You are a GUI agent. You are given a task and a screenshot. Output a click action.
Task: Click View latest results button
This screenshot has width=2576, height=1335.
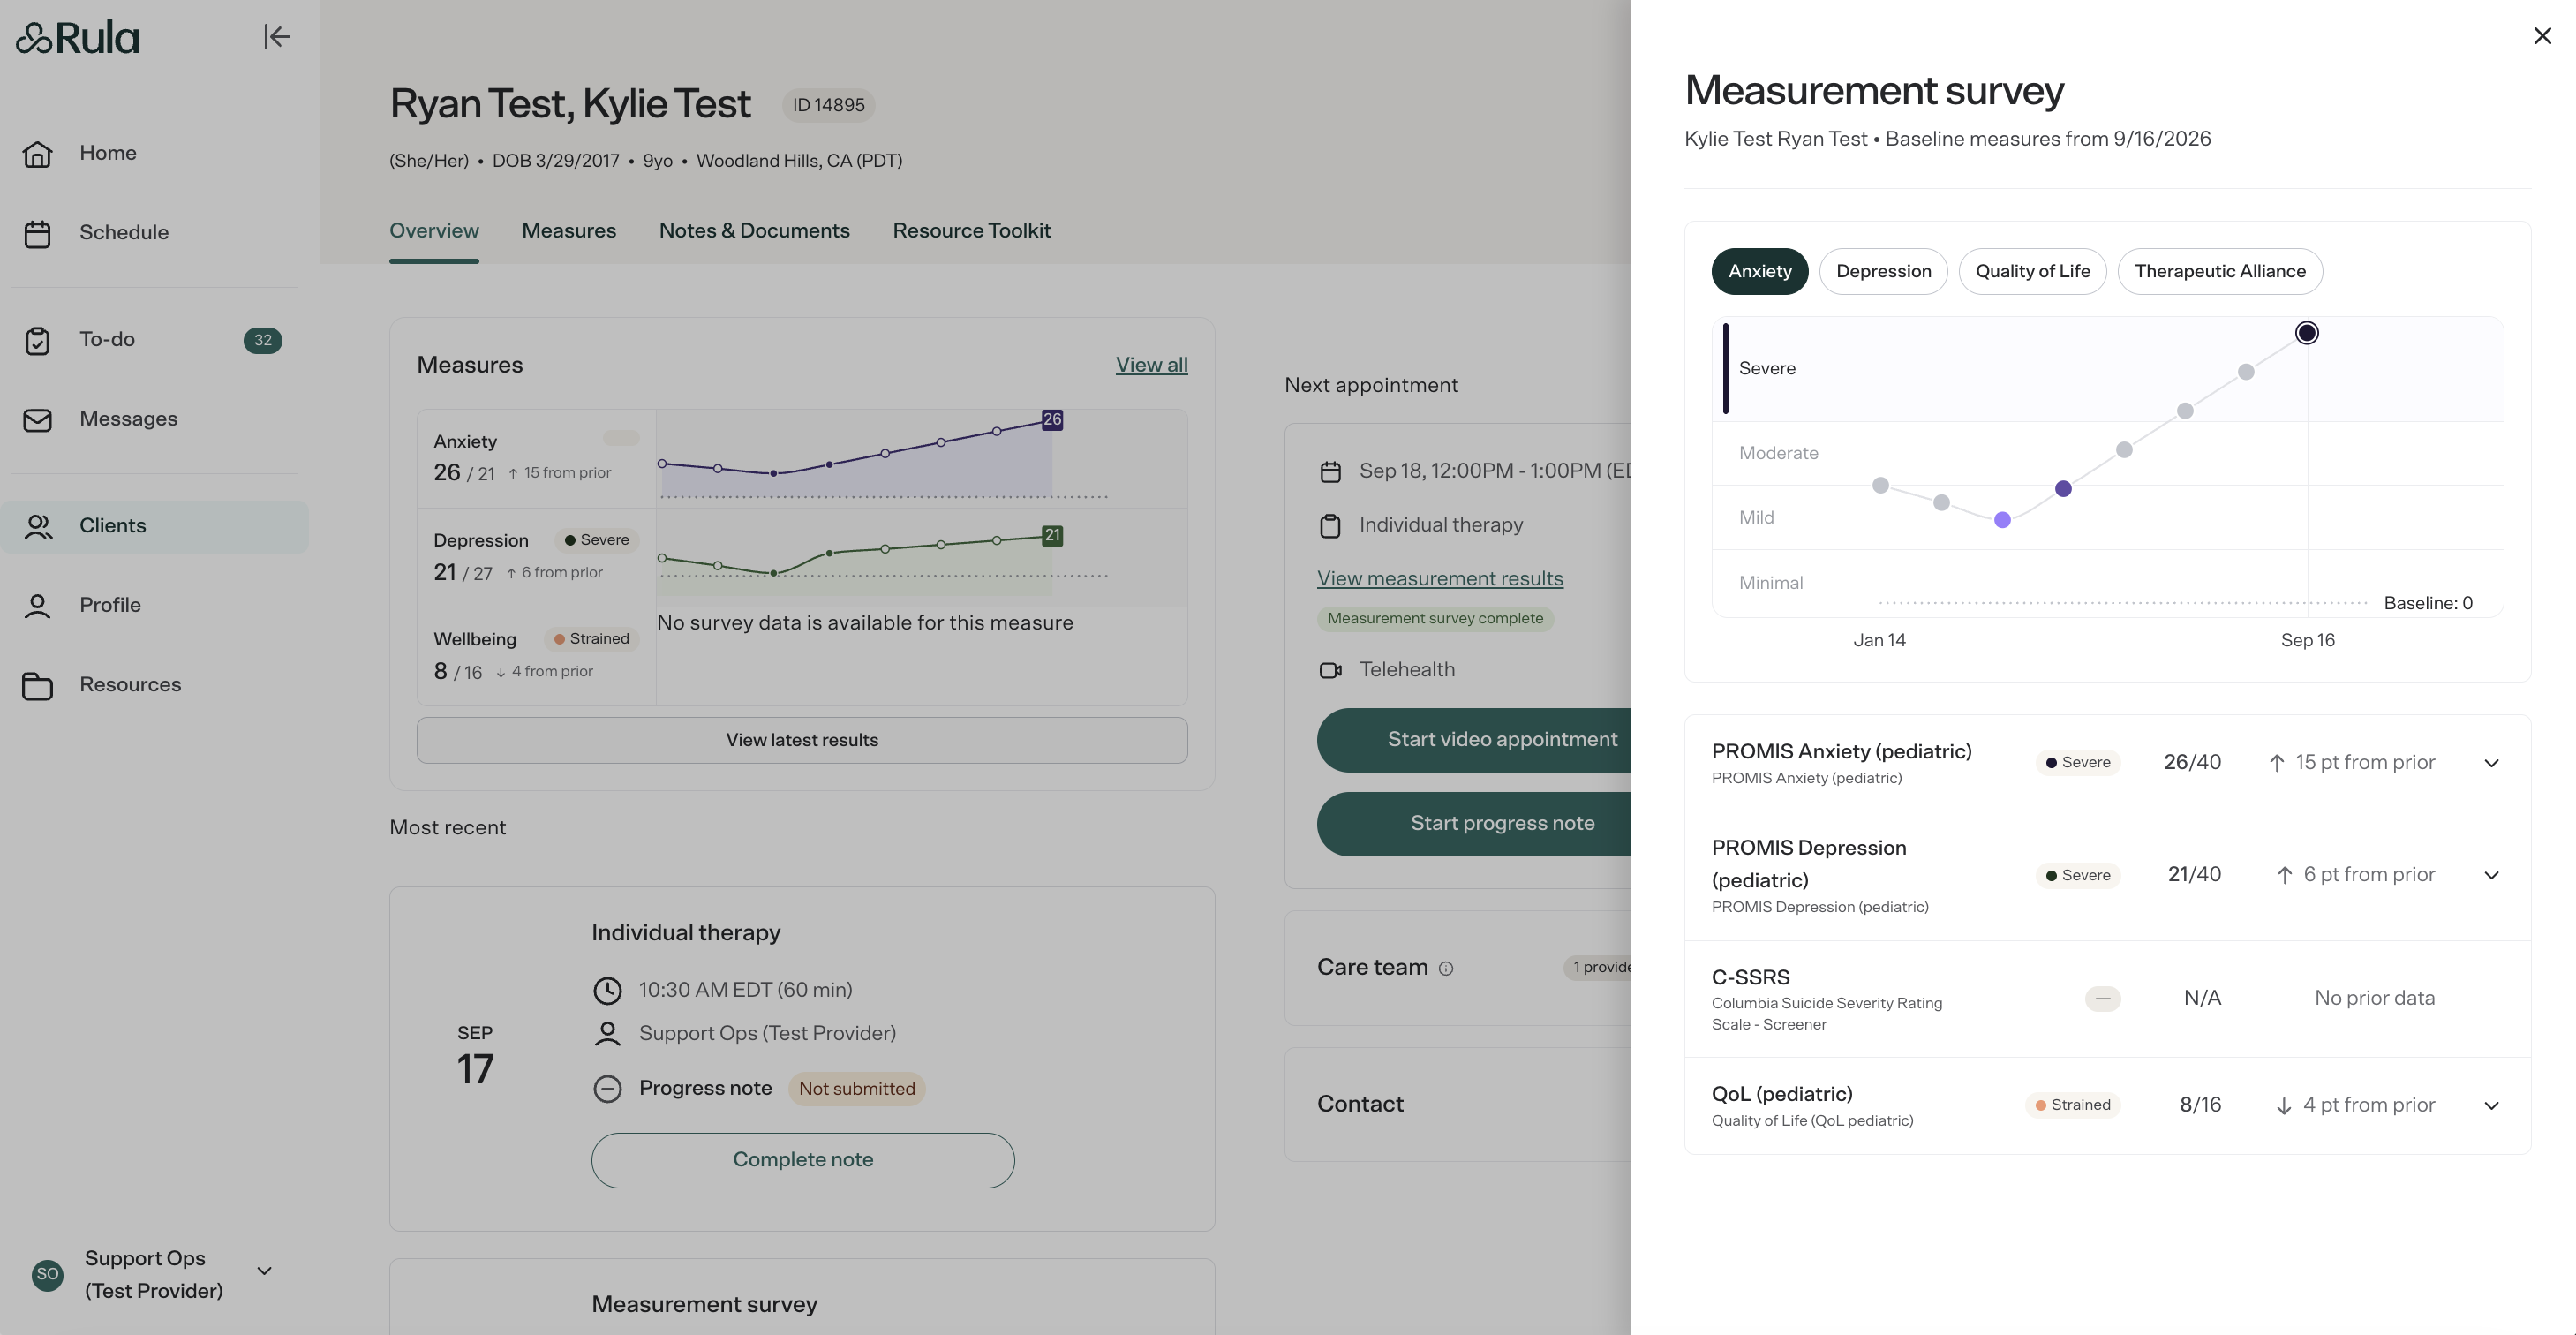click(802, 740)
